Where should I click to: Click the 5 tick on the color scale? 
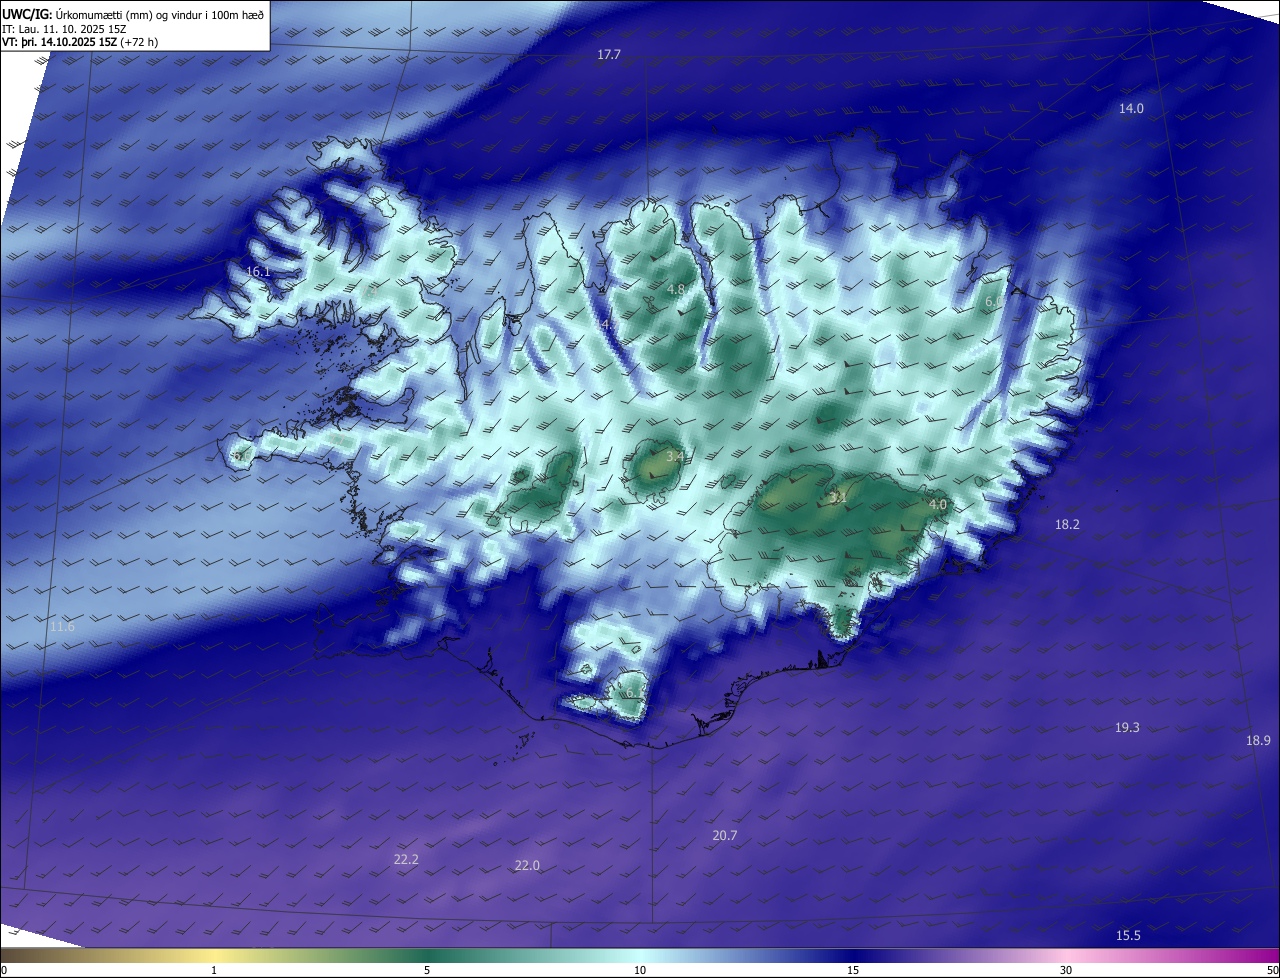[427, 970]
